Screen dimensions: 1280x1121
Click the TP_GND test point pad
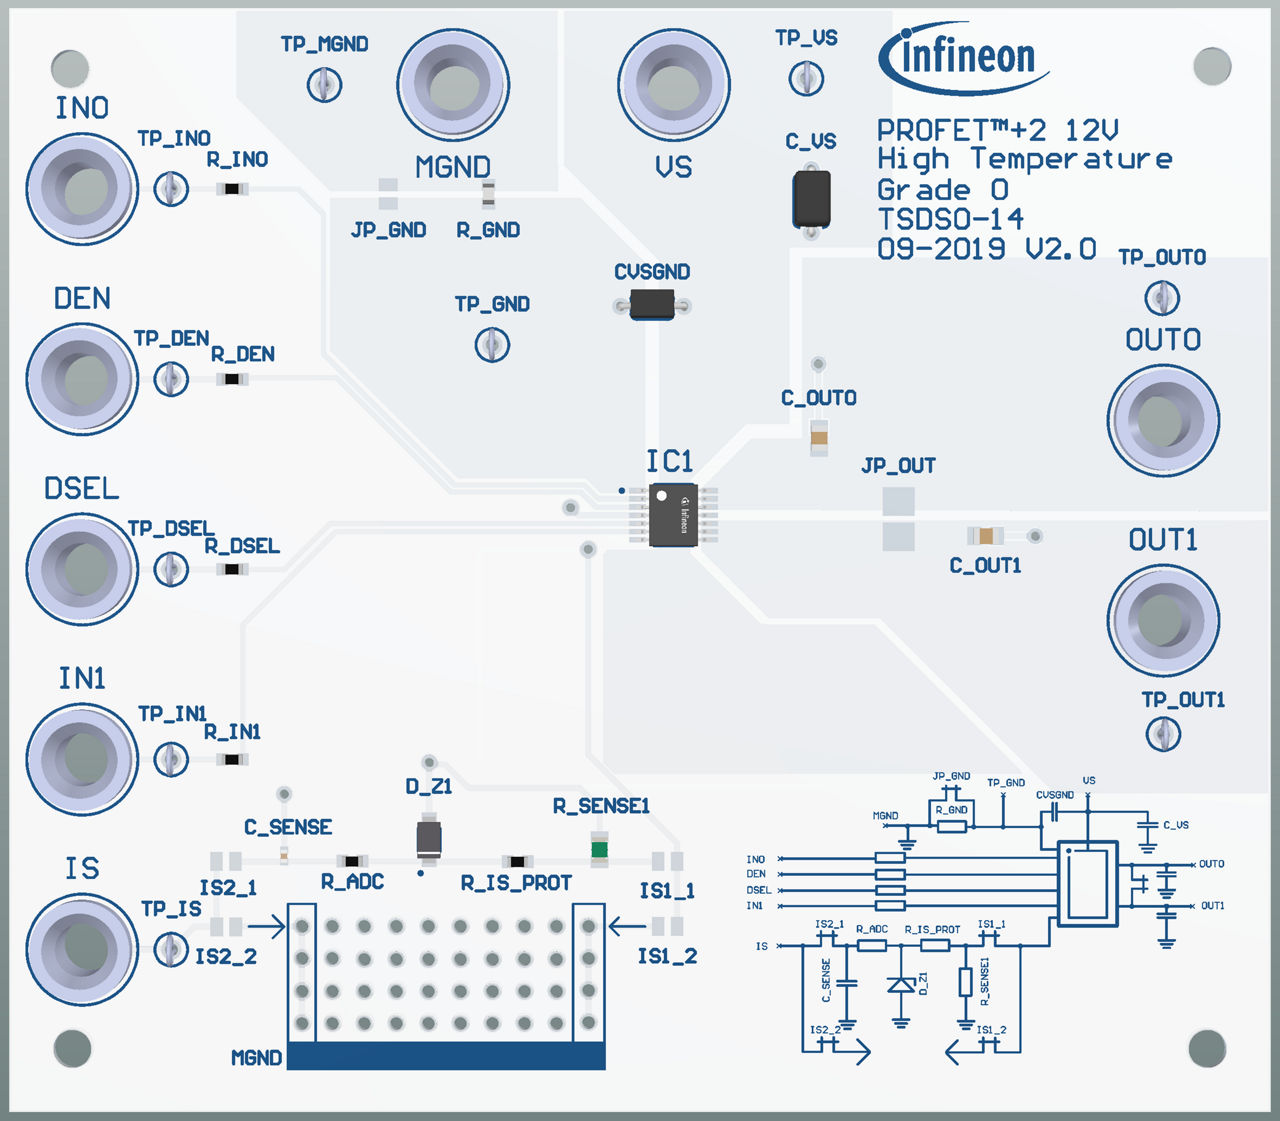click(x=492, y=345)
